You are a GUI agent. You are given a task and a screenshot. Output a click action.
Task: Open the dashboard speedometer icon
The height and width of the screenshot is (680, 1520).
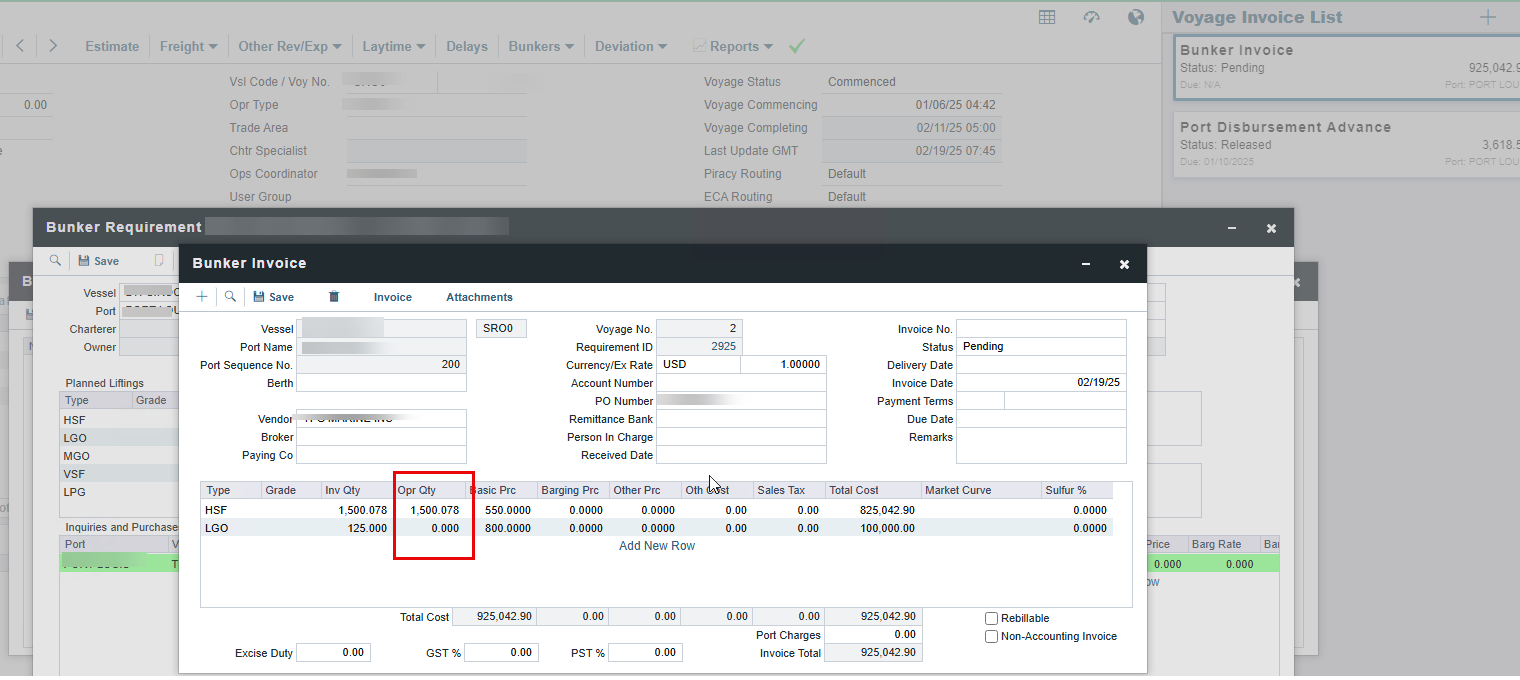coord(1091,17)
